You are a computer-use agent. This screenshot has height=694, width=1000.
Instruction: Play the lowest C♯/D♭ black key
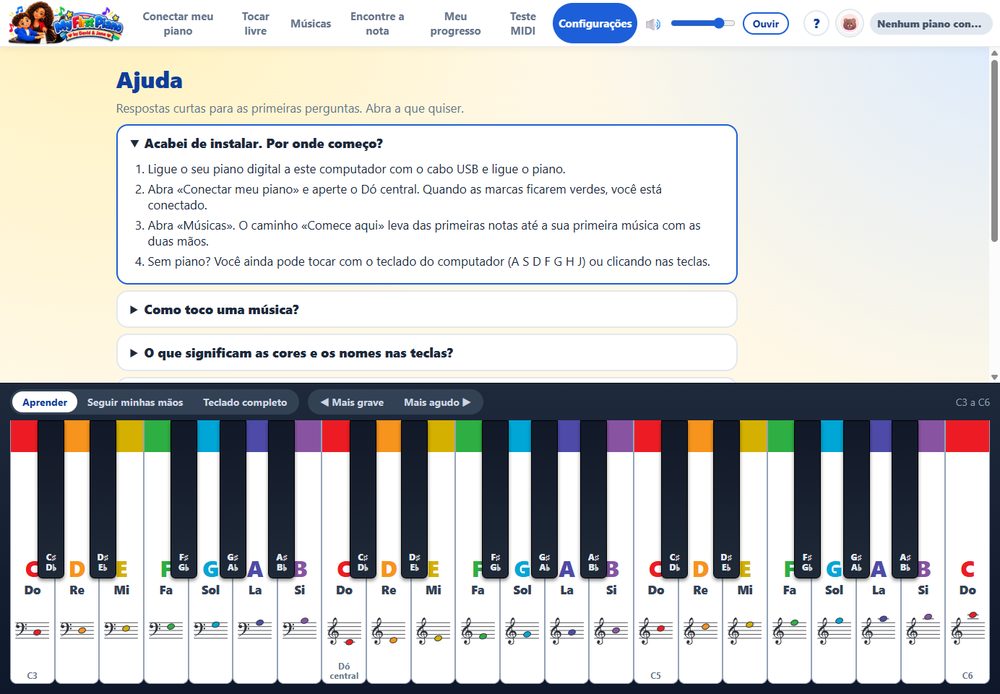point(51,498)
